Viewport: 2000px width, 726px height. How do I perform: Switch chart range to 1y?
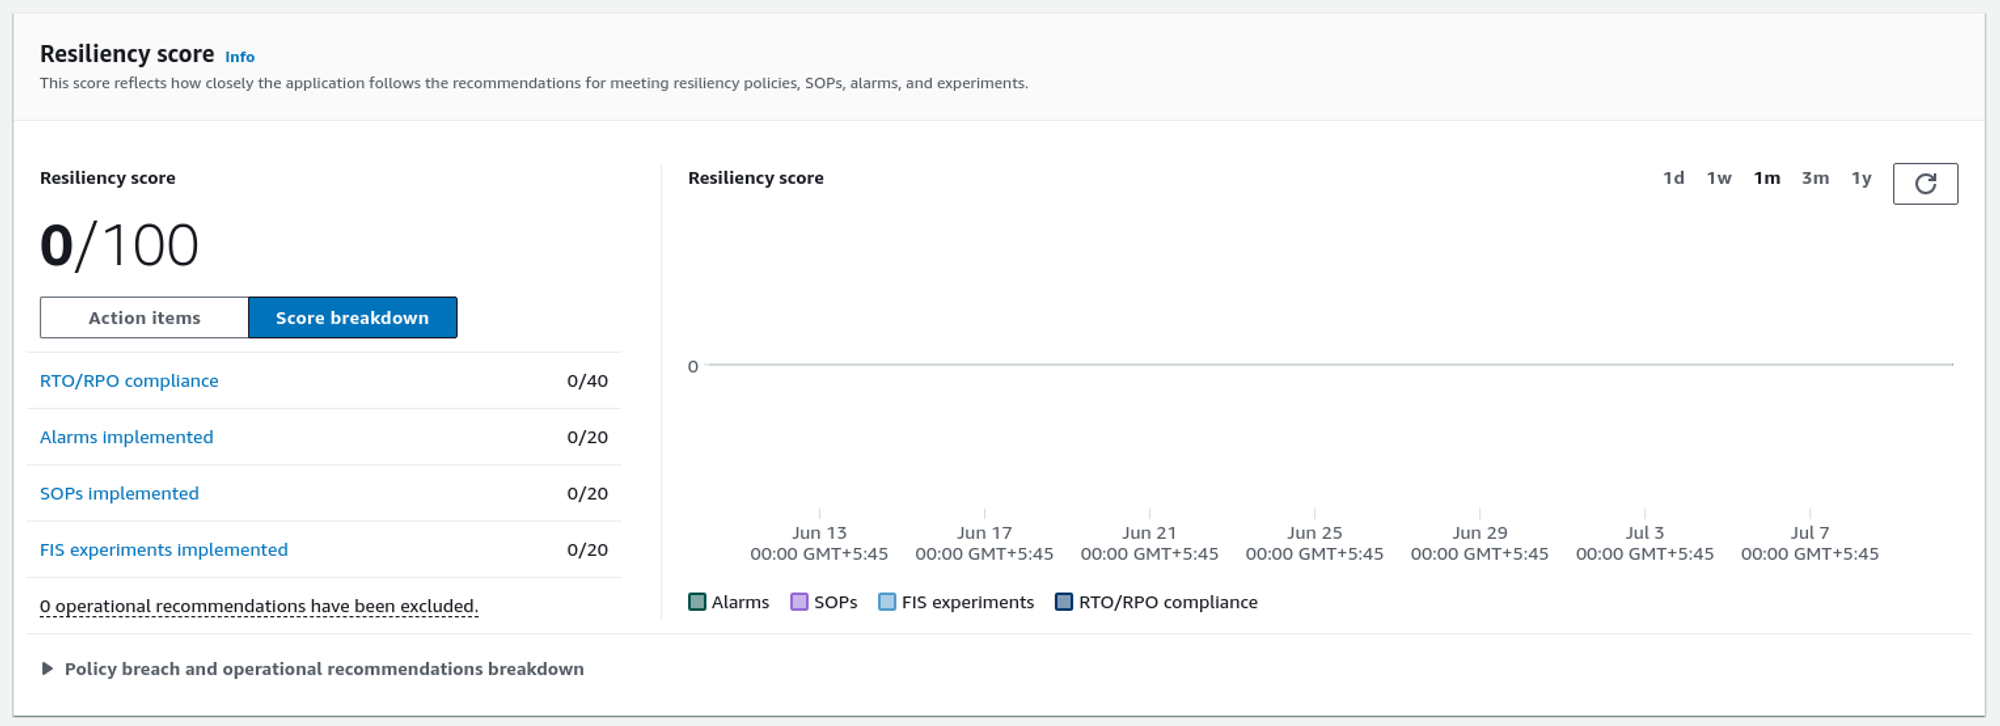coord(1860,178)
